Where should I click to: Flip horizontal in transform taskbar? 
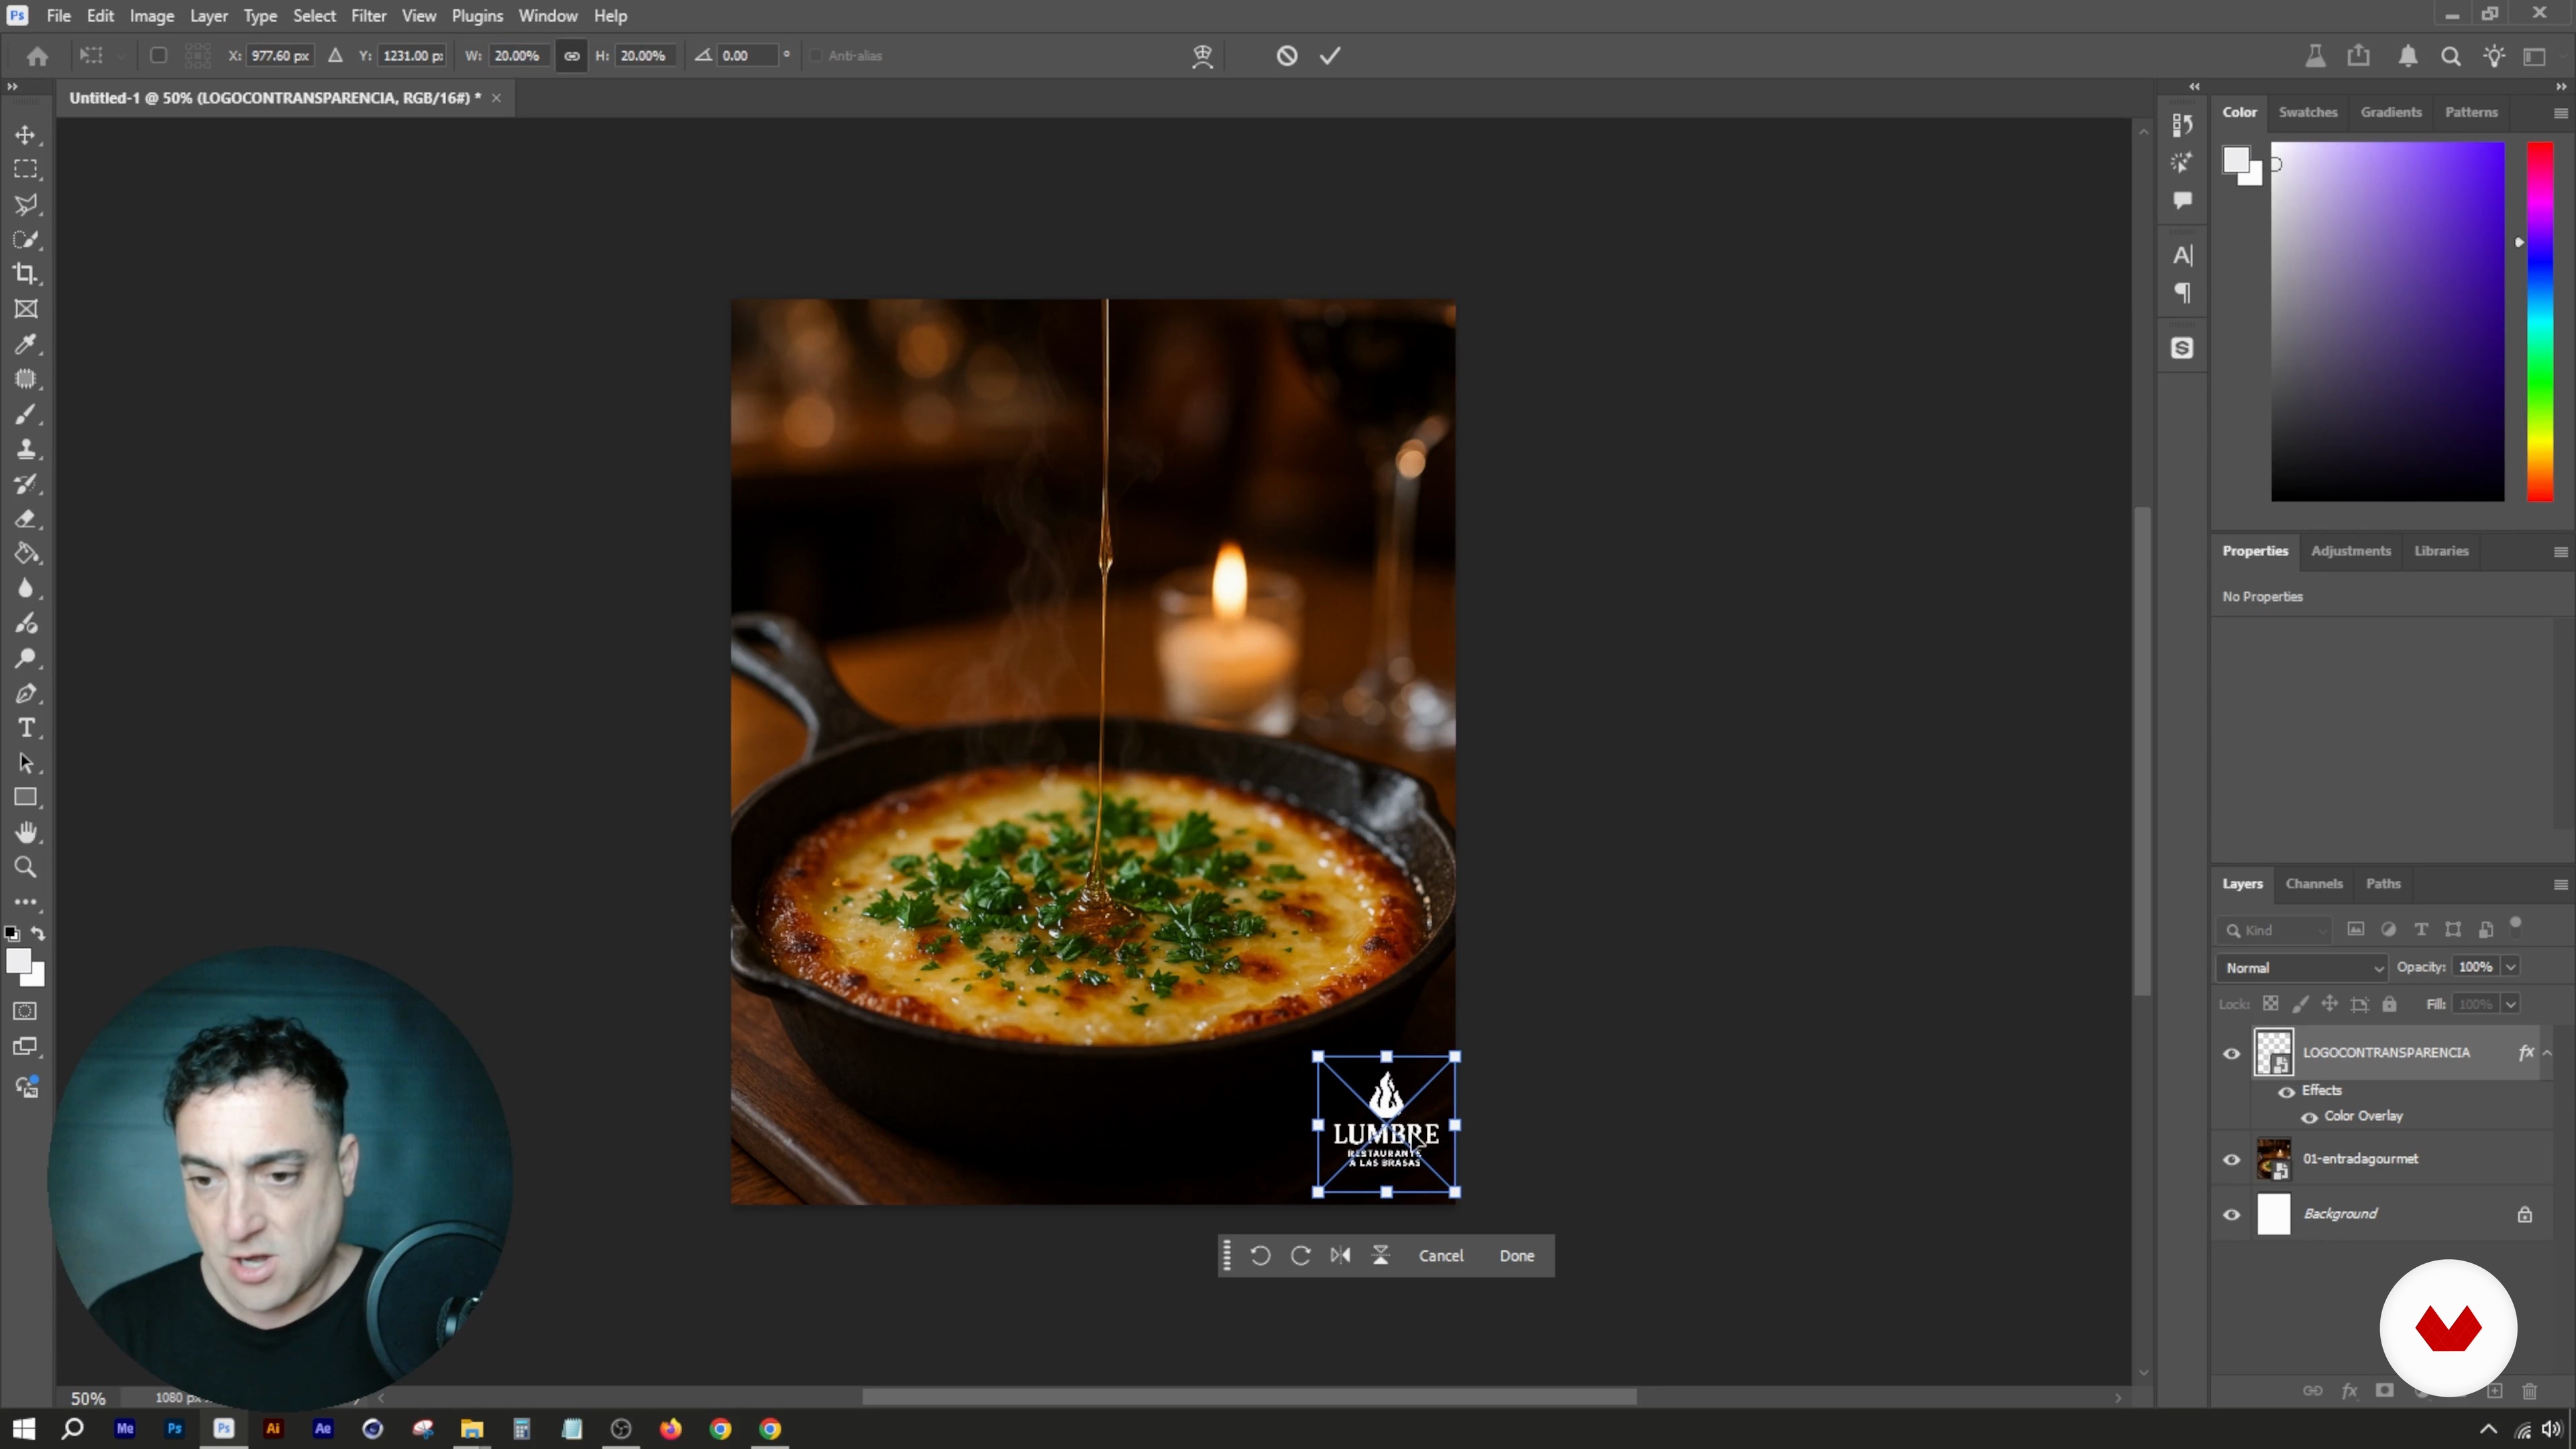point(1341,1255)
